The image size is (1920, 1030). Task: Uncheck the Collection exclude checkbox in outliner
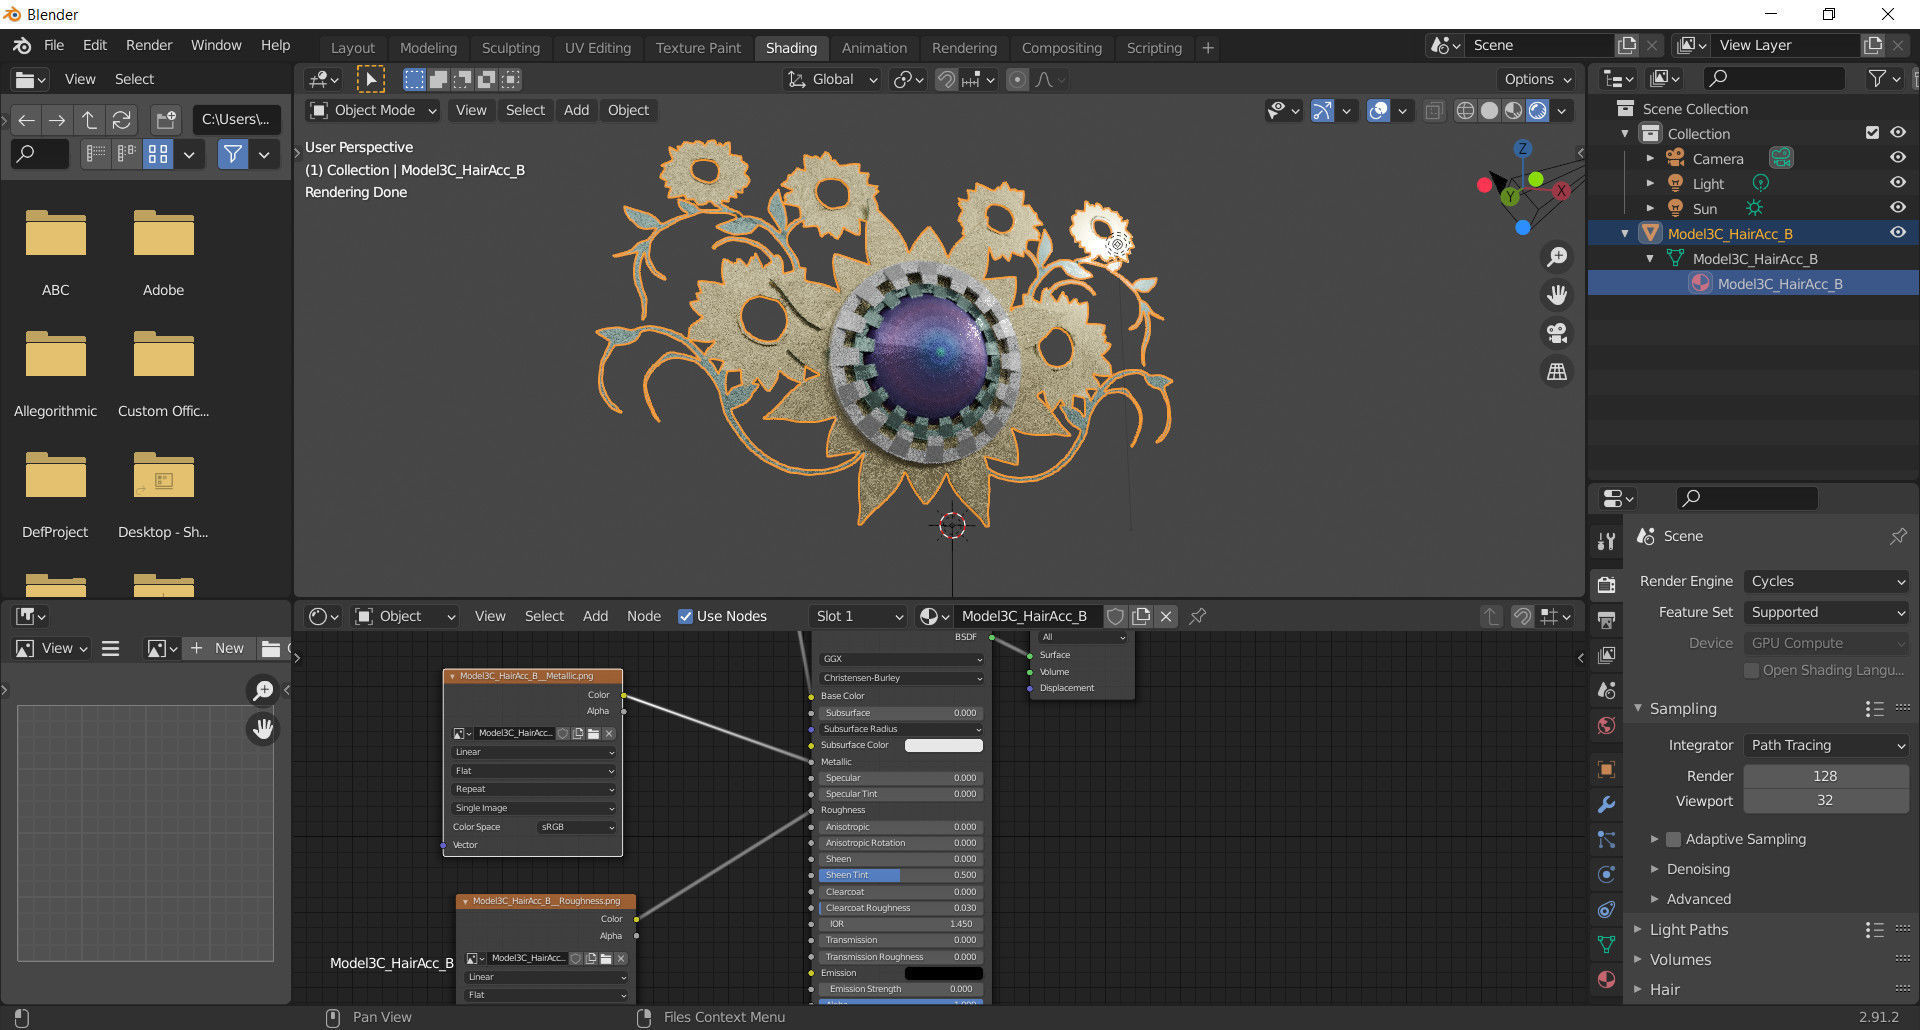point(1872,133)
